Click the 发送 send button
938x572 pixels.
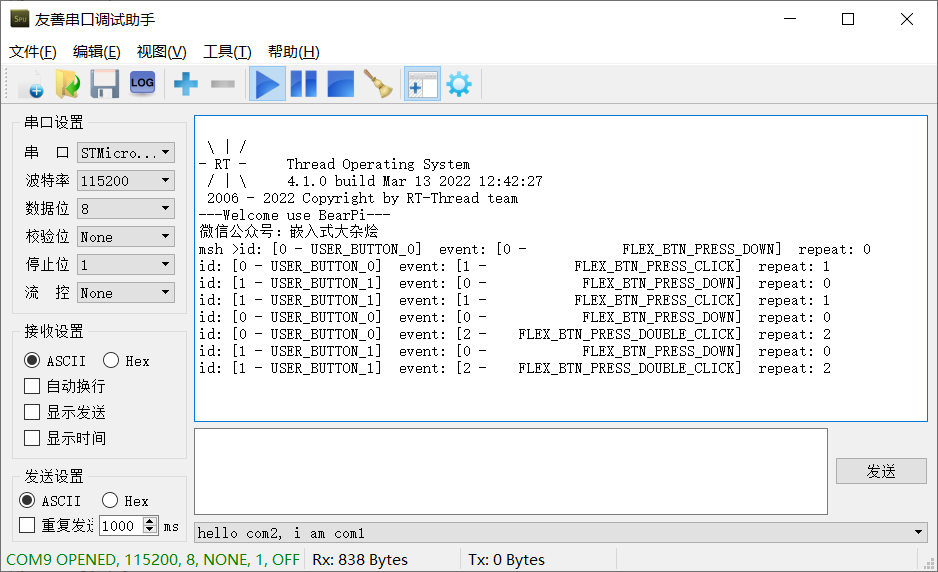881,471
